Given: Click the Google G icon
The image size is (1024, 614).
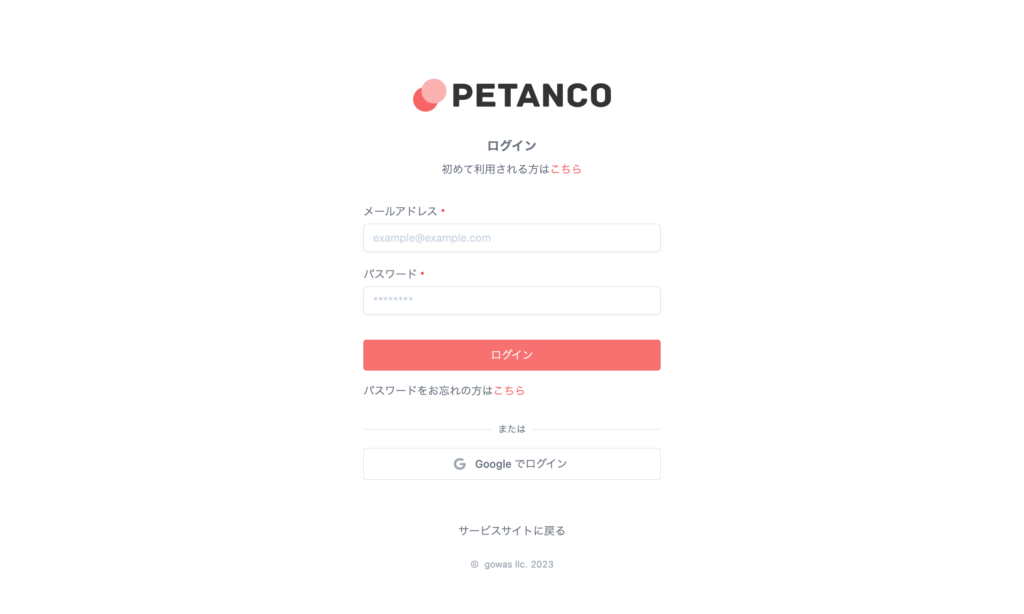Looking at the screenshot, I should [460, 464].
